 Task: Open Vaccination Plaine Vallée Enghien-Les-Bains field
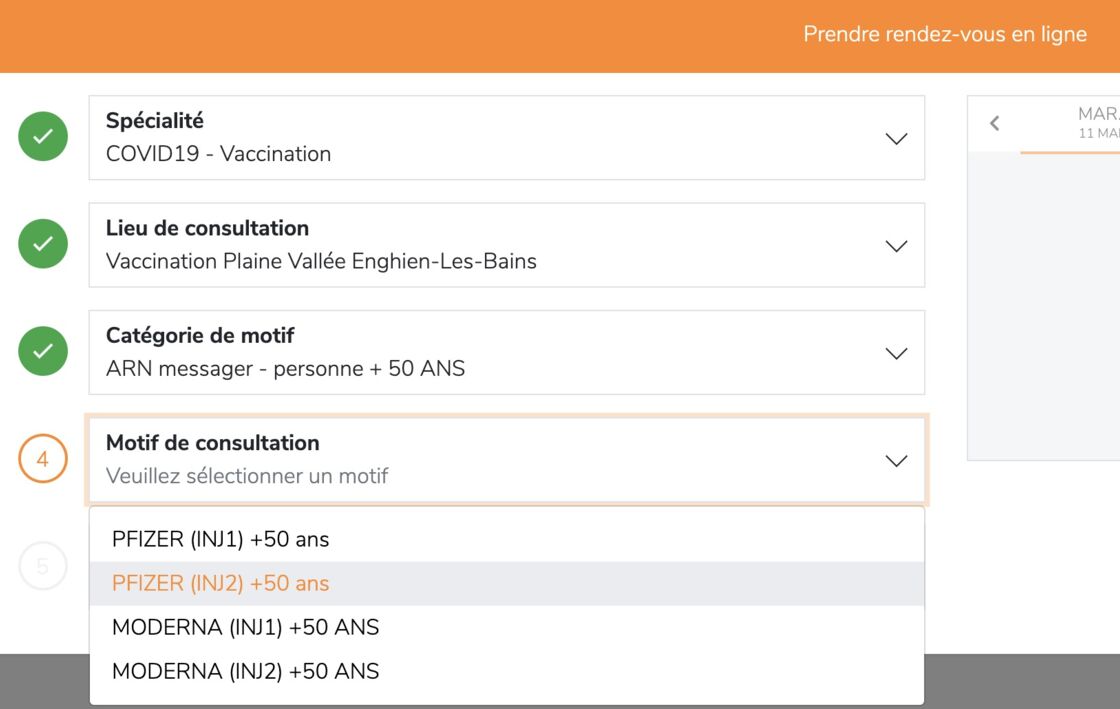(506, 245)
